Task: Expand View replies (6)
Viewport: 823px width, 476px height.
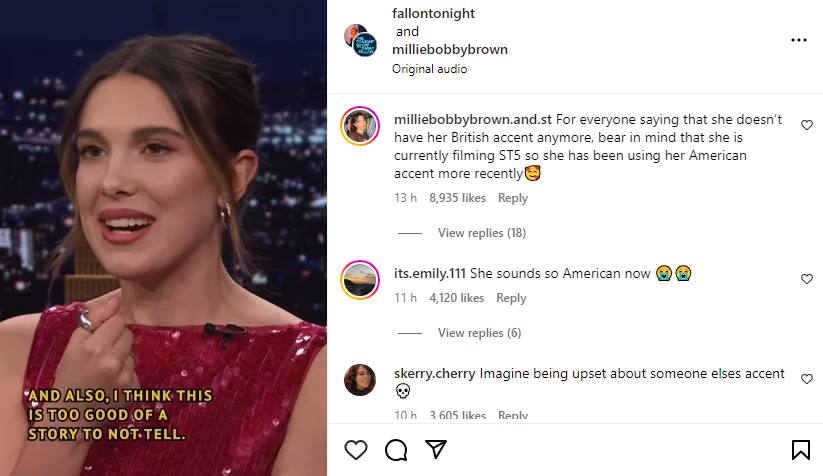Action: point(479,333)
